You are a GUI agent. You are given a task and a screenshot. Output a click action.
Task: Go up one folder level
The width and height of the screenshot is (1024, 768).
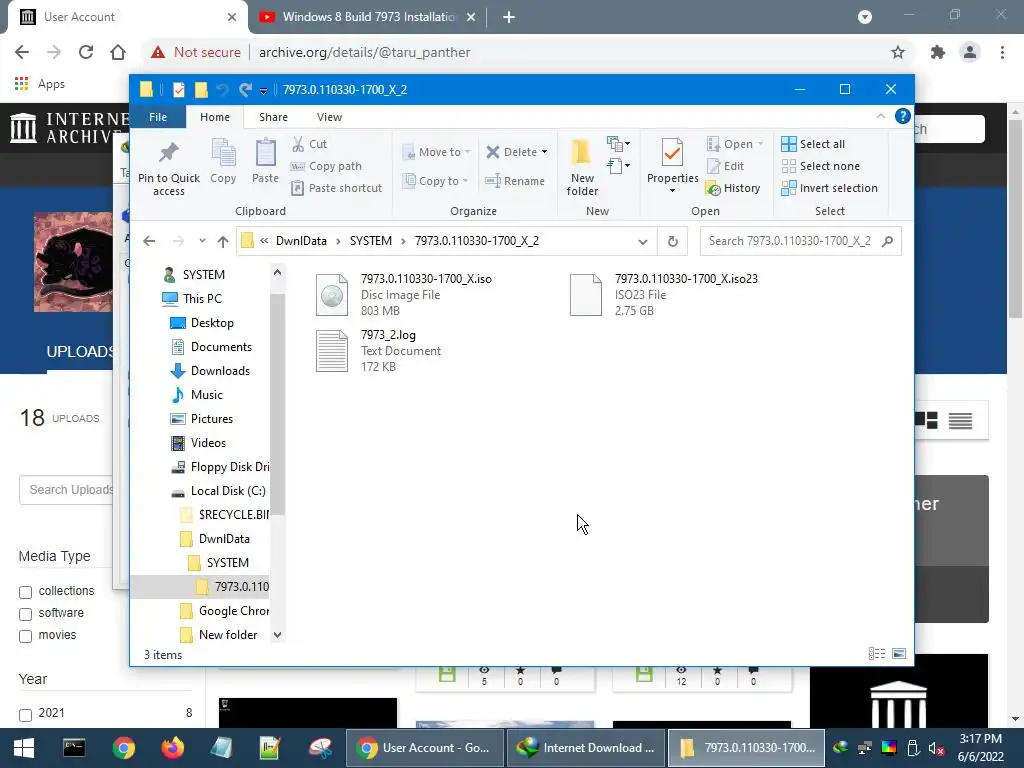223,242
